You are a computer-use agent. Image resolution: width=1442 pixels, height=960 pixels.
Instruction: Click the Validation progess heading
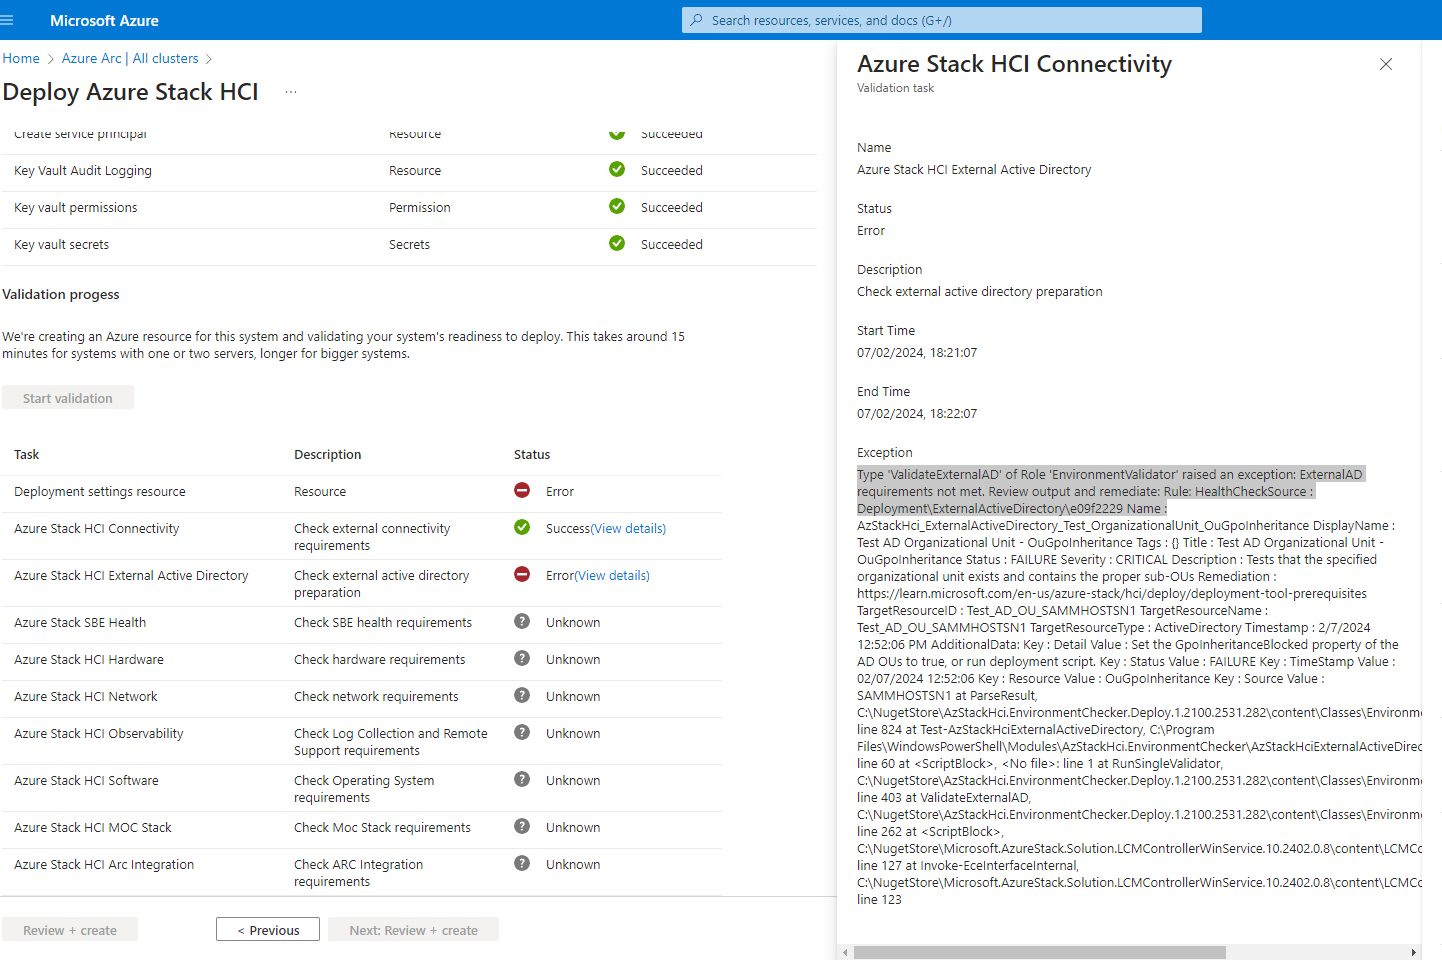(61, 294)
